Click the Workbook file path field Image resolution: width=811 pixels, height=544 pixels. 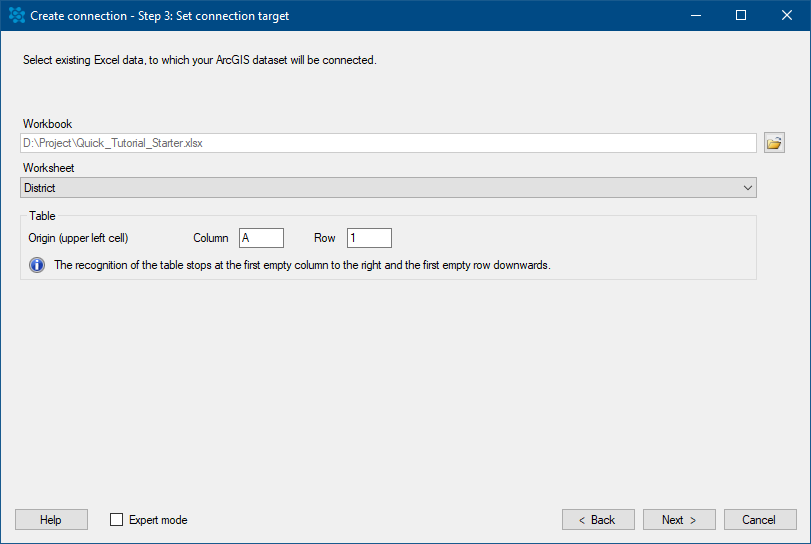[388, 143]
